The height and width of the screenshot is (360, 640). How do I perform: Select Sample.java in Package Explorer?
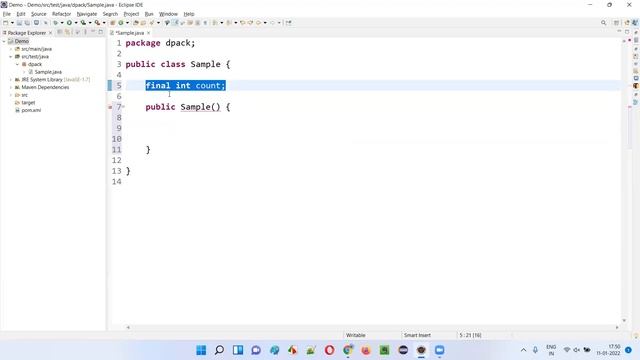point(48,72)
